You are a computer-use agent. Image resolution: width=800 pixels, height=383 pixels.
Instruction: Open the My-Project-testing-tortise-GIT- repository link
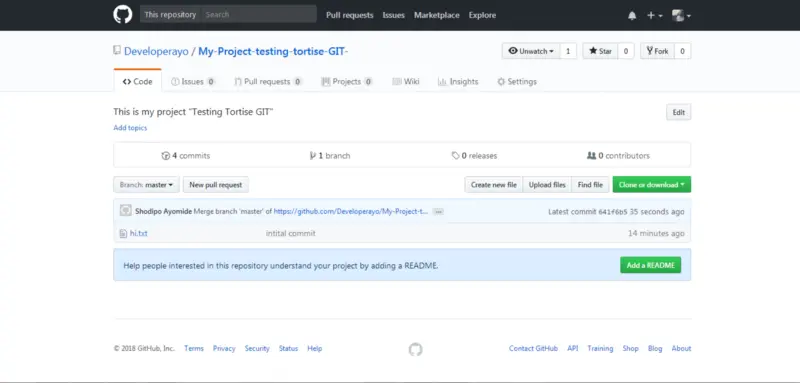tap(273, 52)
